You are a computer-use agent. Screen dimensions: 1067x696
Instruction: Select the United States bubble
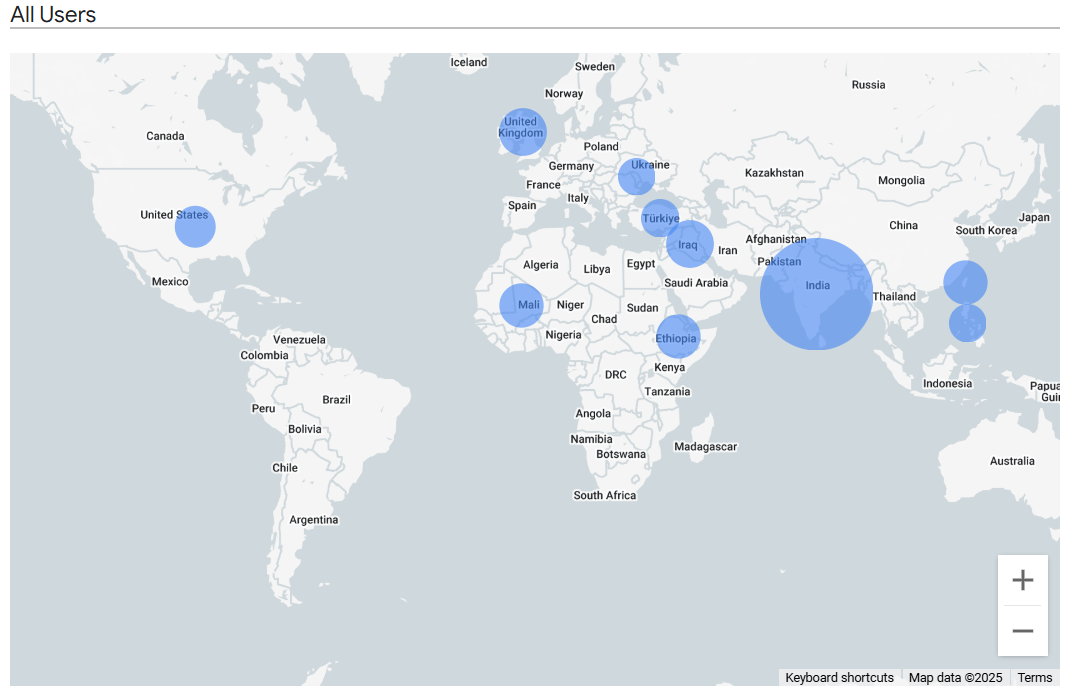click(195, 227)
